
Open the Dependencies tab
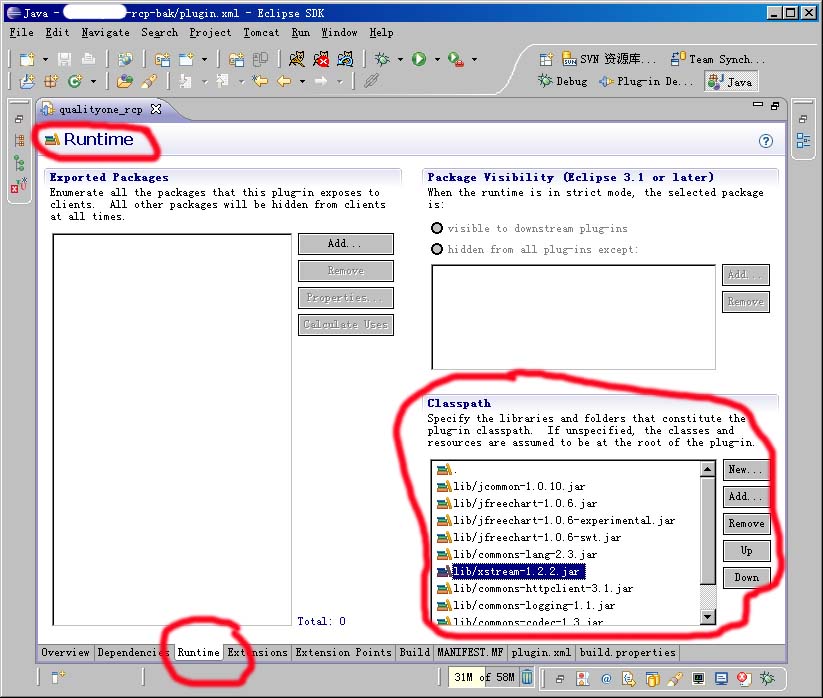pyautogui.click(x=133, y=652)
